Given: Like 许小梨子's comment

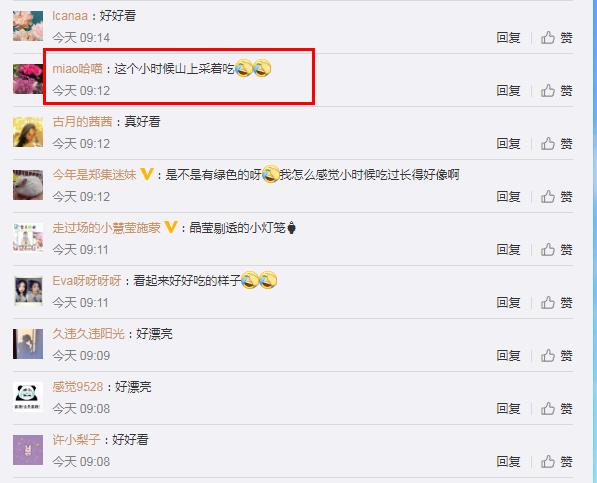Looking at the screenshot, I should point(557,461).
